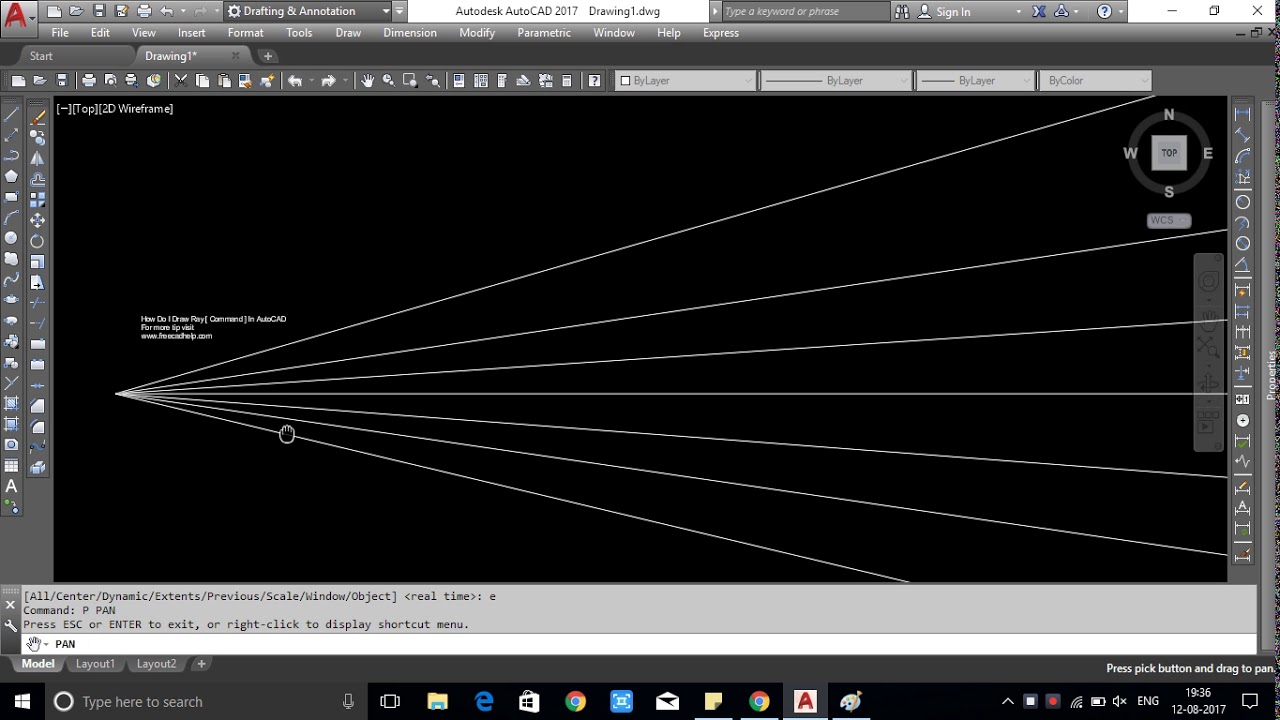The width and height of the screenshot is (1280, 720).
Task: Open Dimension Style manager icon
Action: click(1243, 553)
